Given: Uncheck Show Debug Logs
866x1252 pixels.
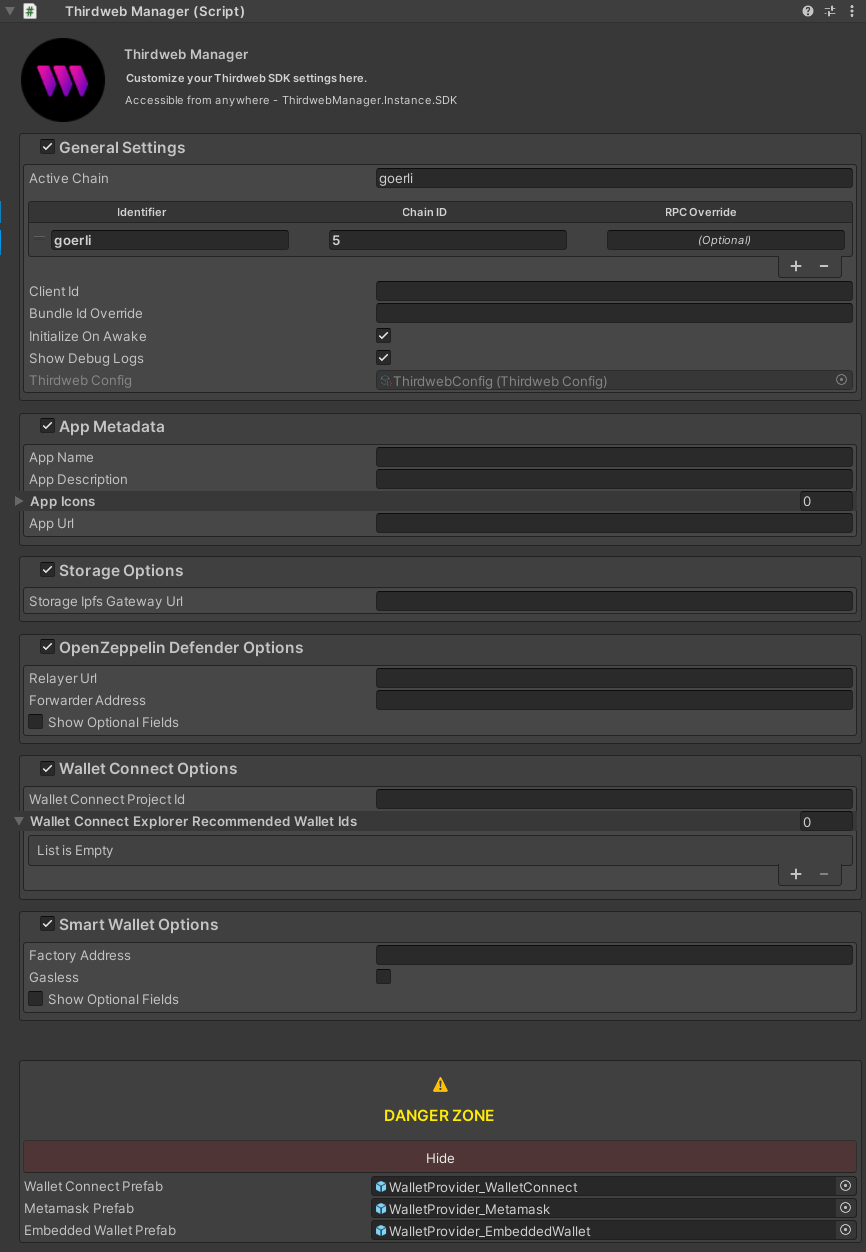Looking at the screenshot, I should (x=383, y=357).
